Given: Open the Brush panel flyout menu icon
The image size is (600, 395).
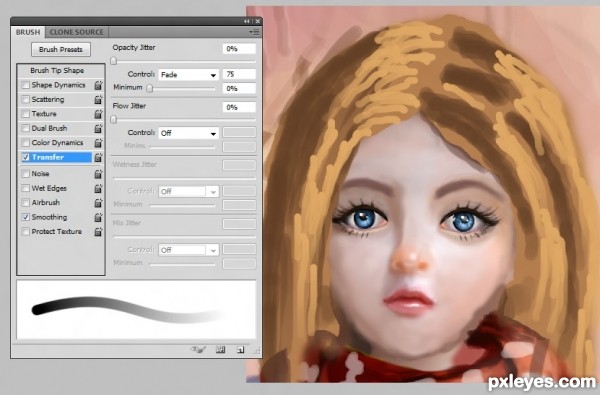Looking at the screenshot, I should point(254,32).
